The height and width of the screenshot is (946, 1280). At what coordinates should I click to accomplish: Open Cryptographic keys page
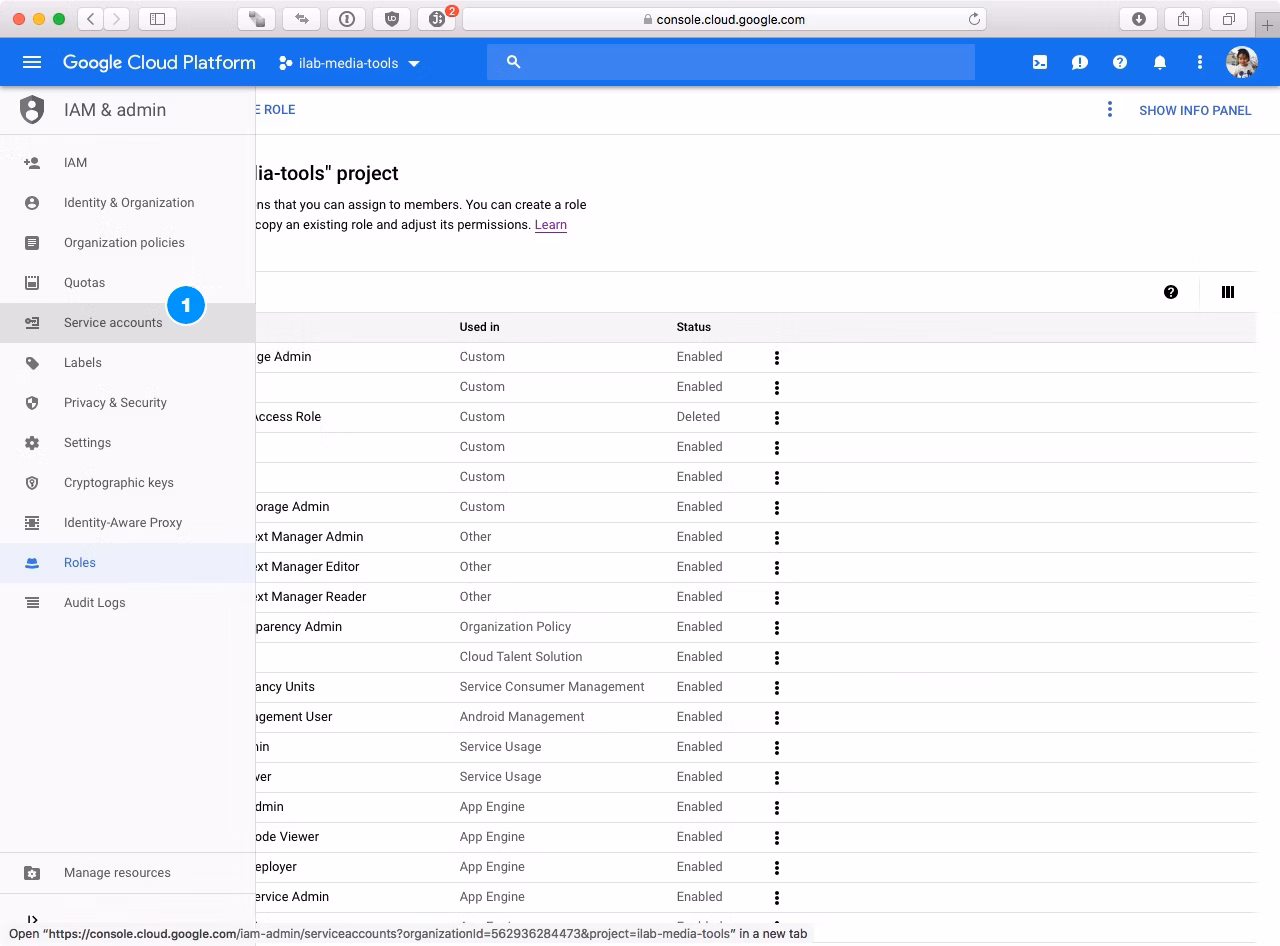coord(128,482)
